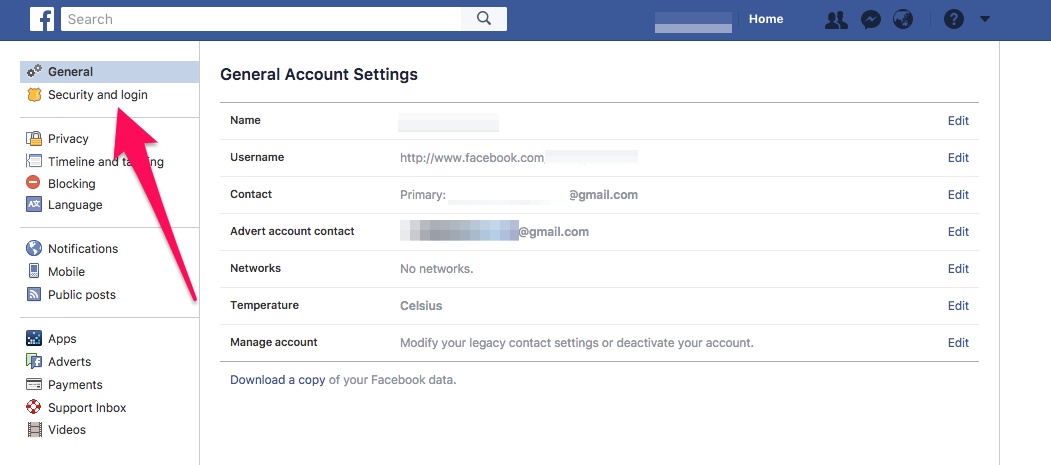Click the General gears icon in sidebar

[x=34, y=71]
